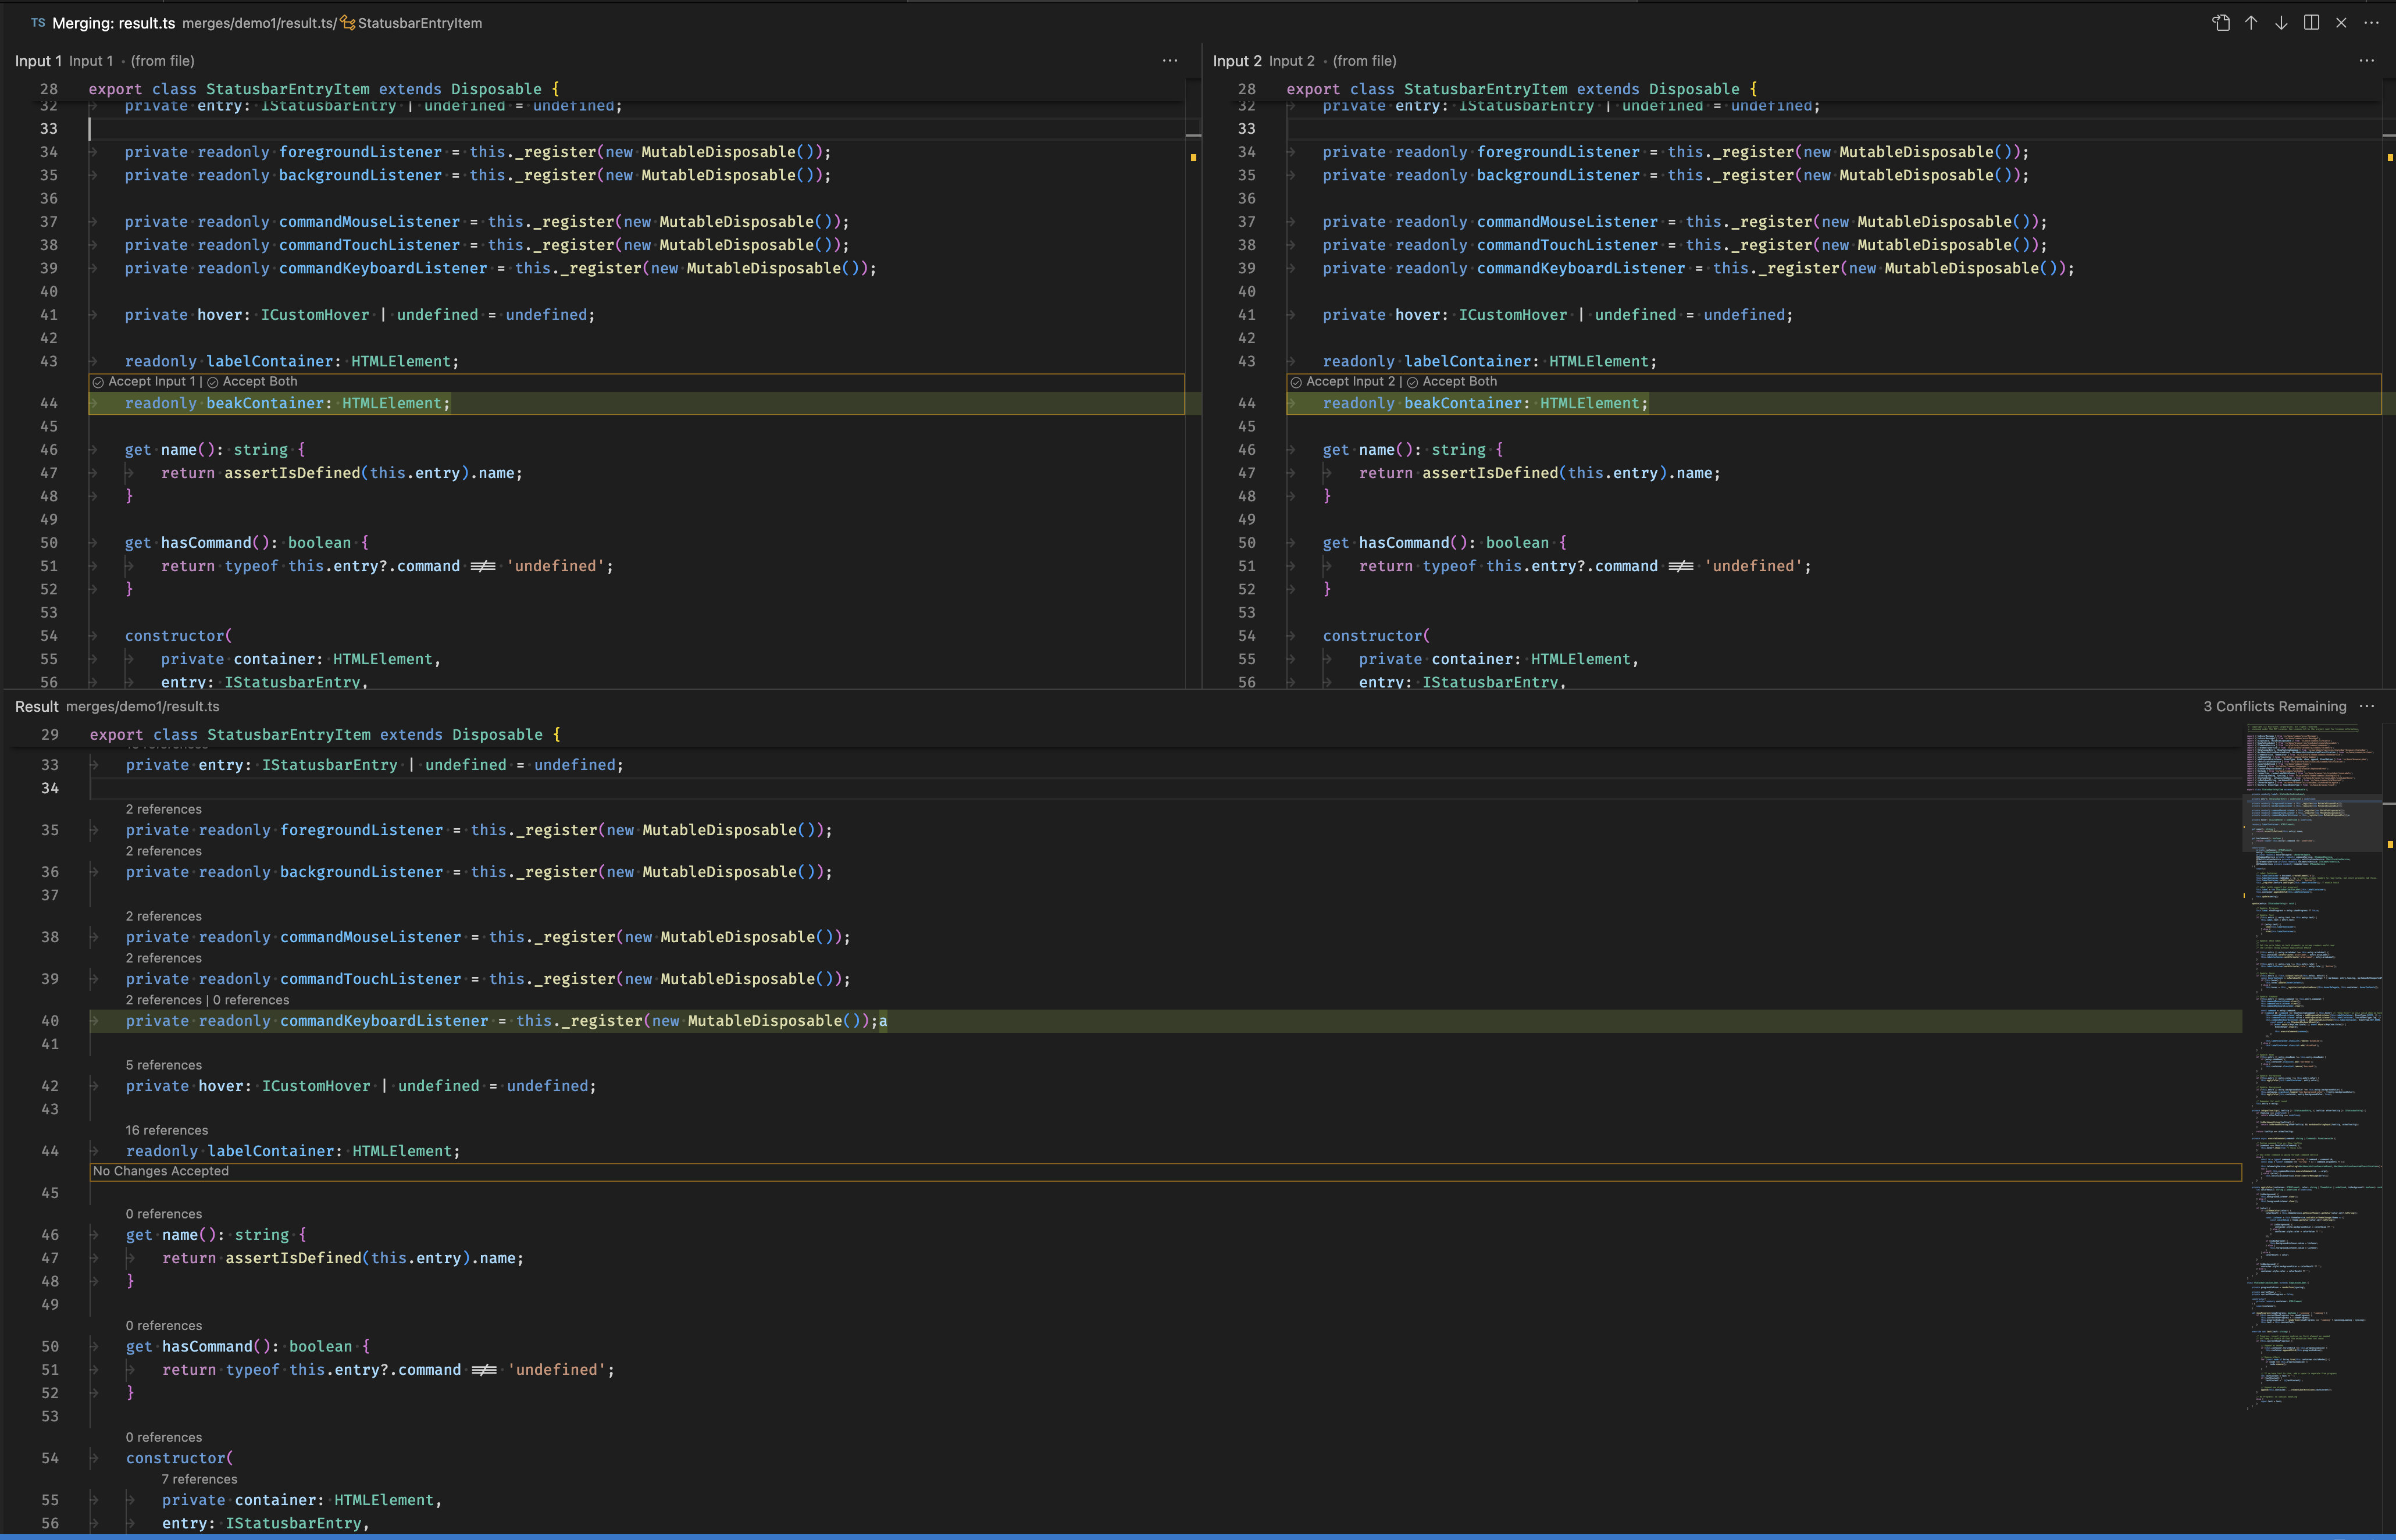The height and width of the screenshot is (1540, 2396).
Task: Go to next conflict using down arrow
Action: click(2281, 22)
